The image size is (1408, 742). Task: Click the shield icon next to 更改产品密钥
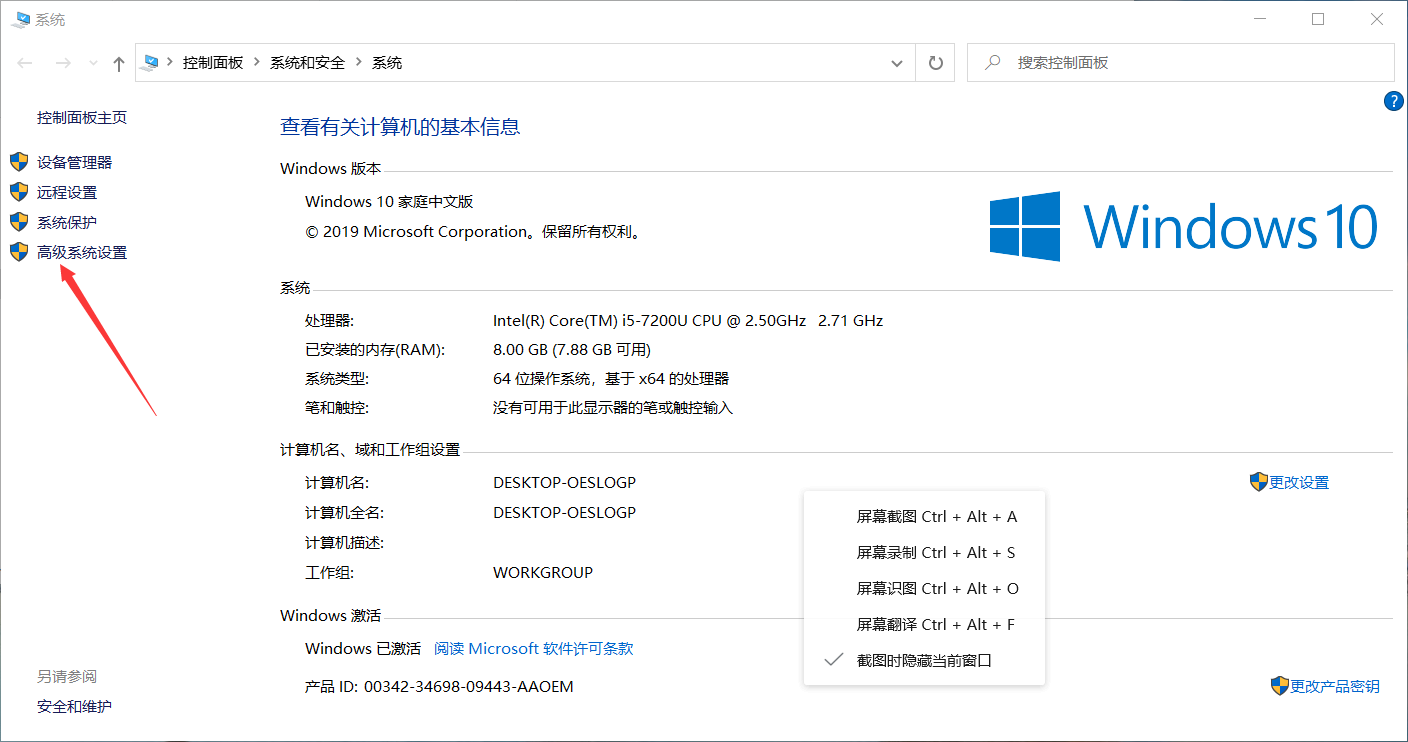pos(1280,686)
